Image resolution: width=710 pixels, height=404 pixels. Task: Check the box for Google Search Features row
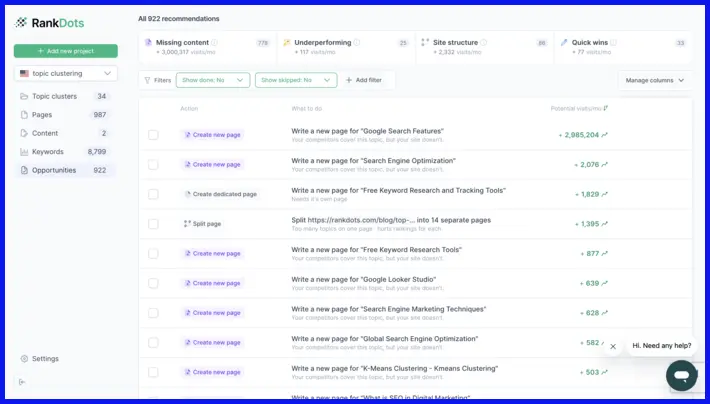153,135
